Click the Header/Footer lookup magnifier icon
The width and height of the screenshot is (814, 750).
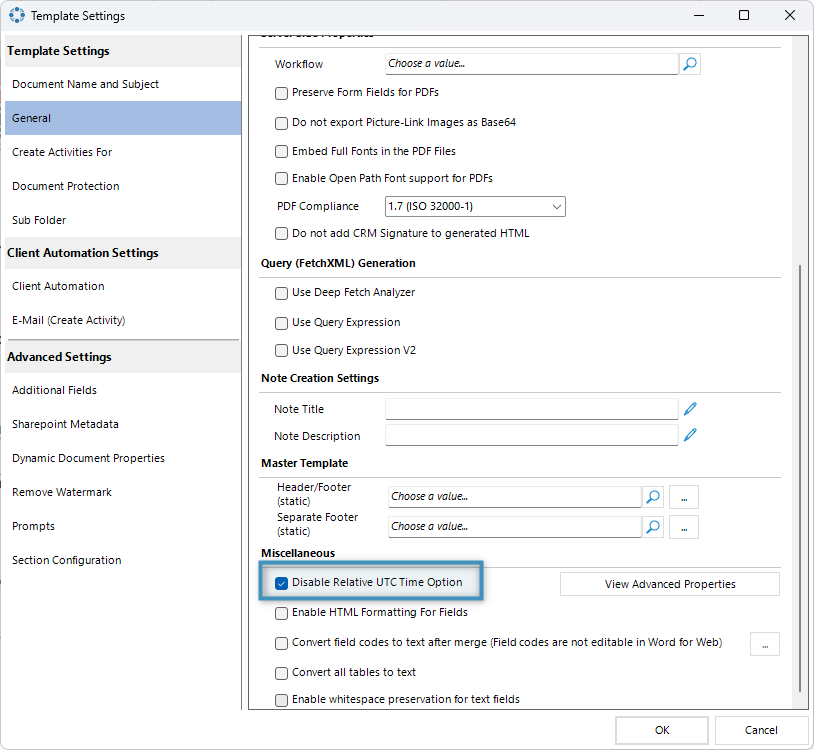tap(652, 497)
